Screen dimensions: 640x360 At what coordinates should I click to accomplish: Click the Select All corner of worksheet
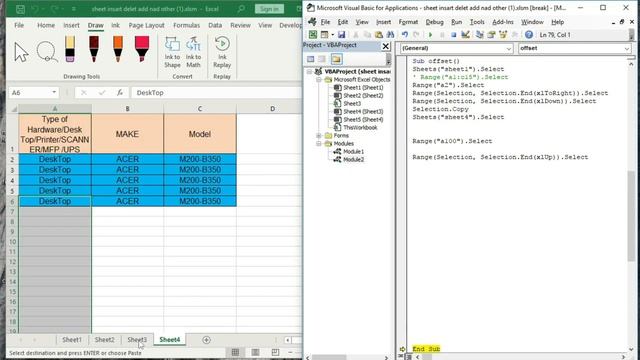coord(13,109)
